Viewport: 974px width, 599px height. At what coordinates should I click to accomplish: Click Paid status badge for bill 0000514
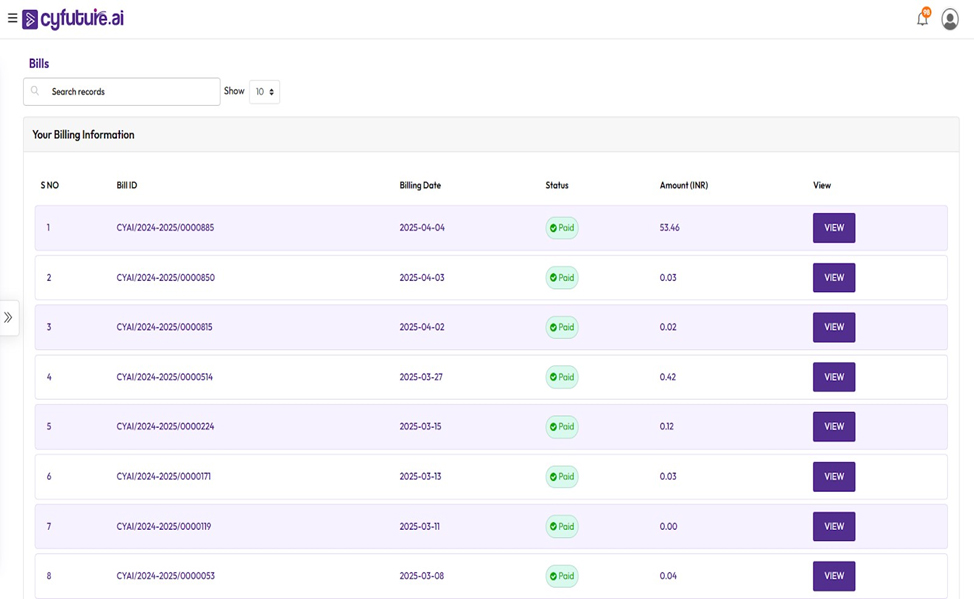(561, 377)
